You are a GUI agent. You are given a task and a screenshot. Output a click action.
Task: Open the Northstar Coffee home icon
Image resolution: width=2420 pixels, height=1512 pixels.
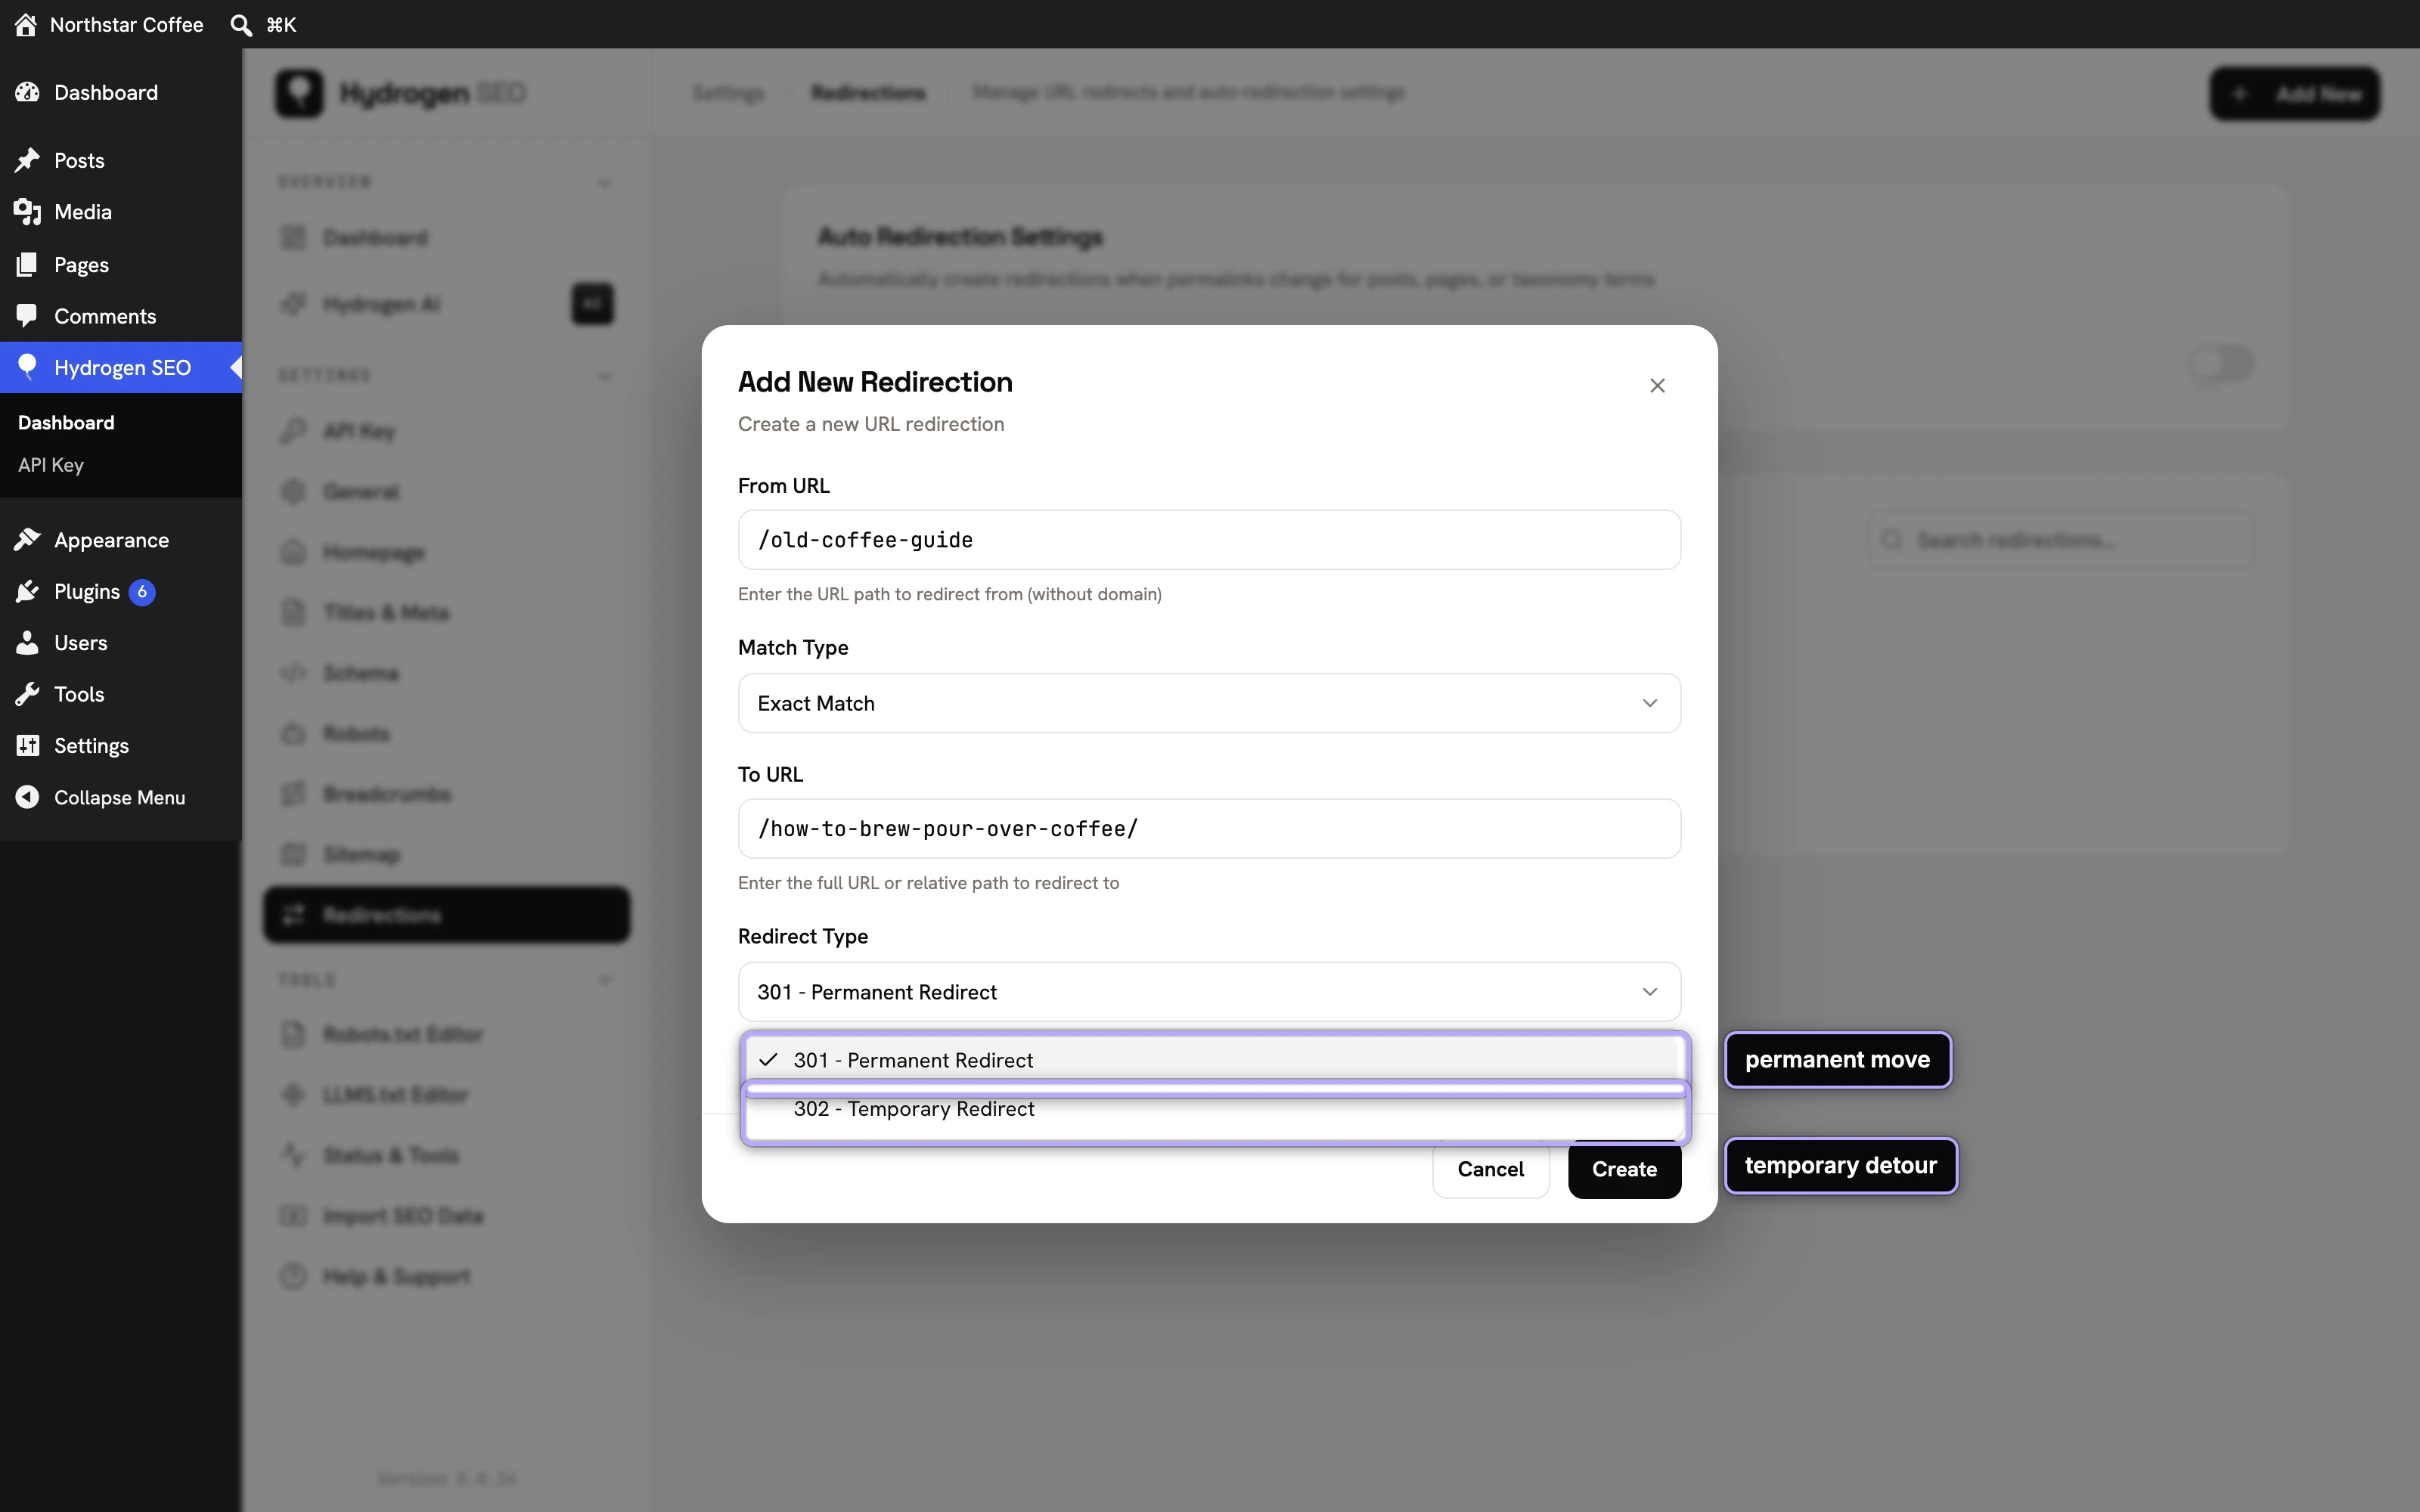click(x=26, y=24)
